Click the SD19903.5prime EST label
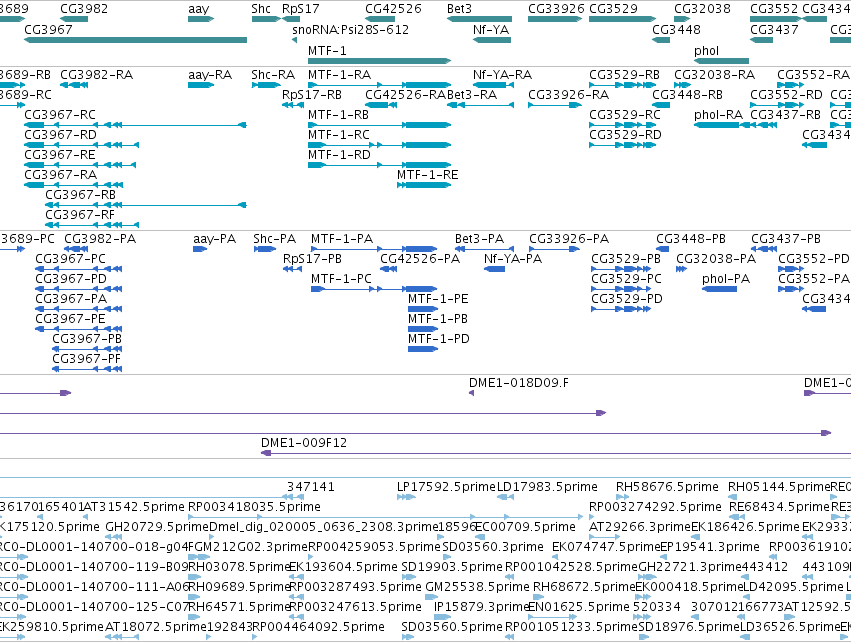The height and width of the screenshot is (642, 851). [452, 567]
